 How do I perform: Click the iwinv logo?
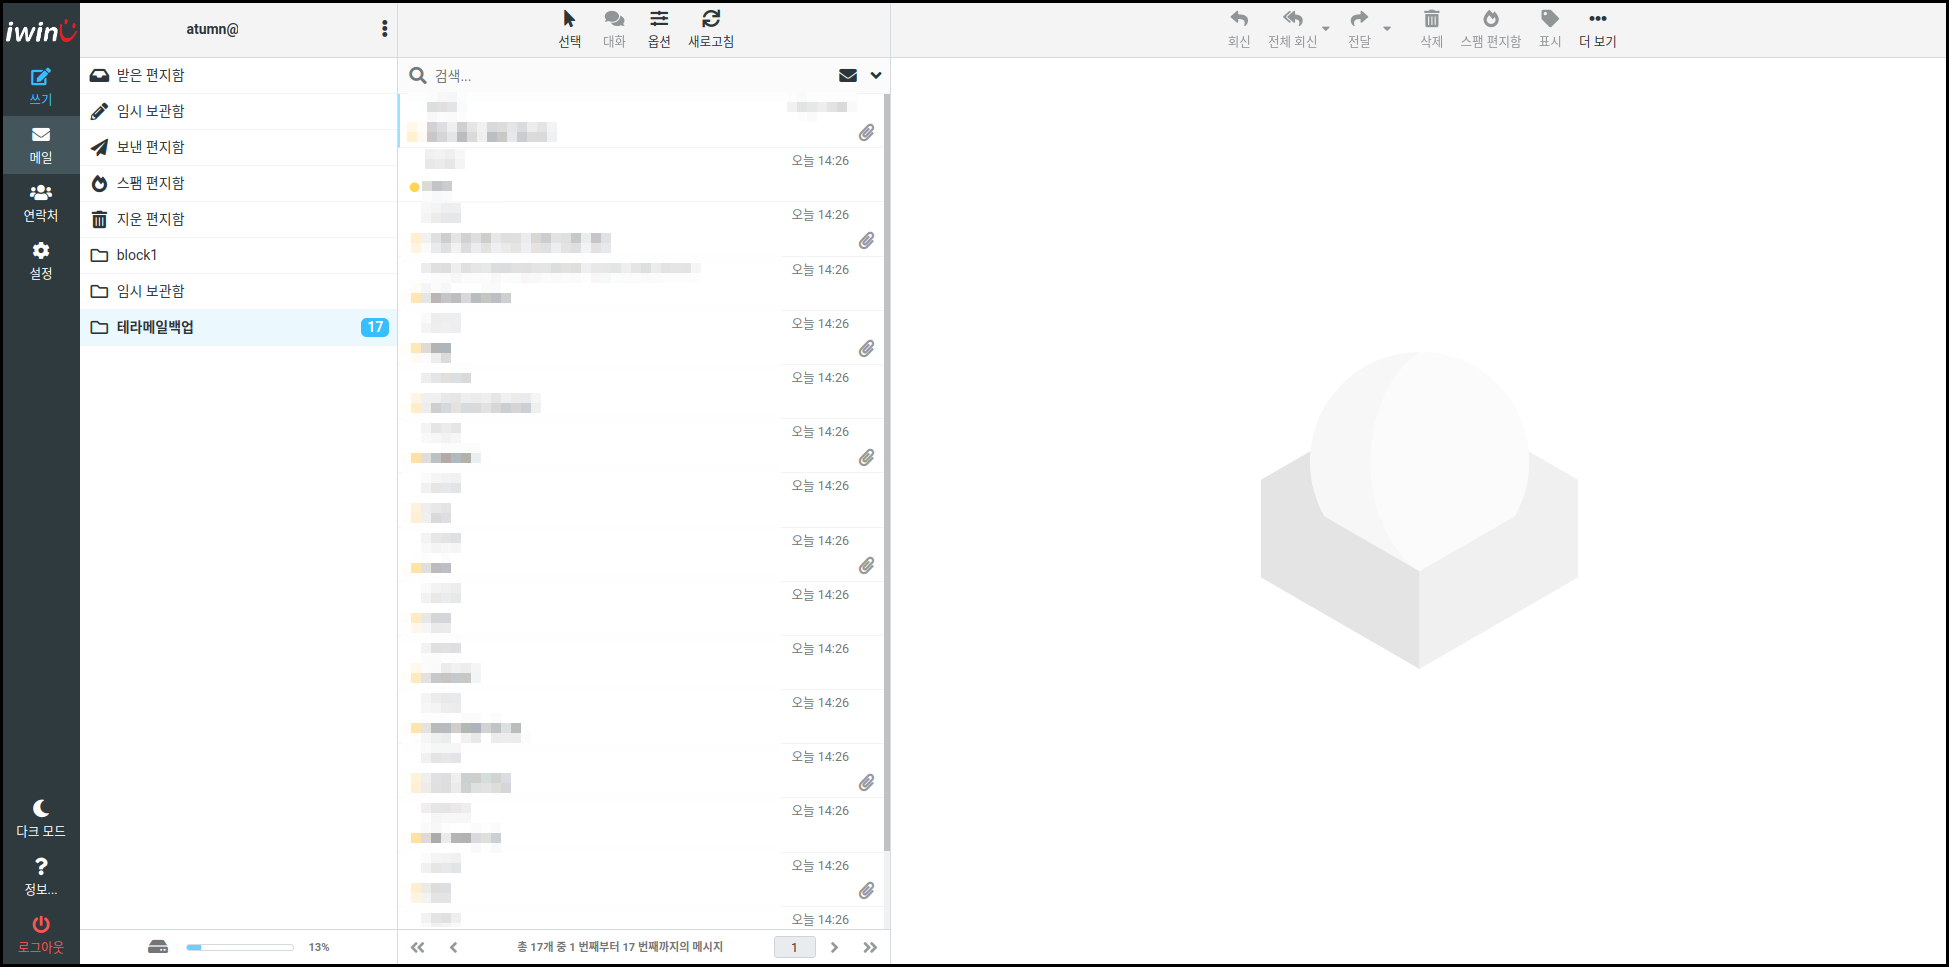pos(41,31)
